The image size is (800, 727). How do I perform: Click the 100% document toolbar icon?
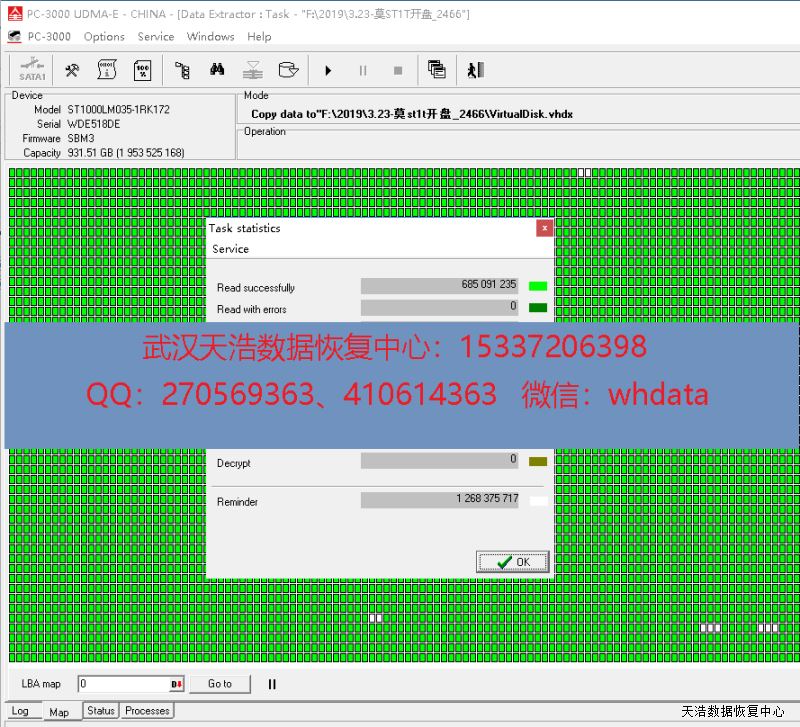[x=141, y=70]
